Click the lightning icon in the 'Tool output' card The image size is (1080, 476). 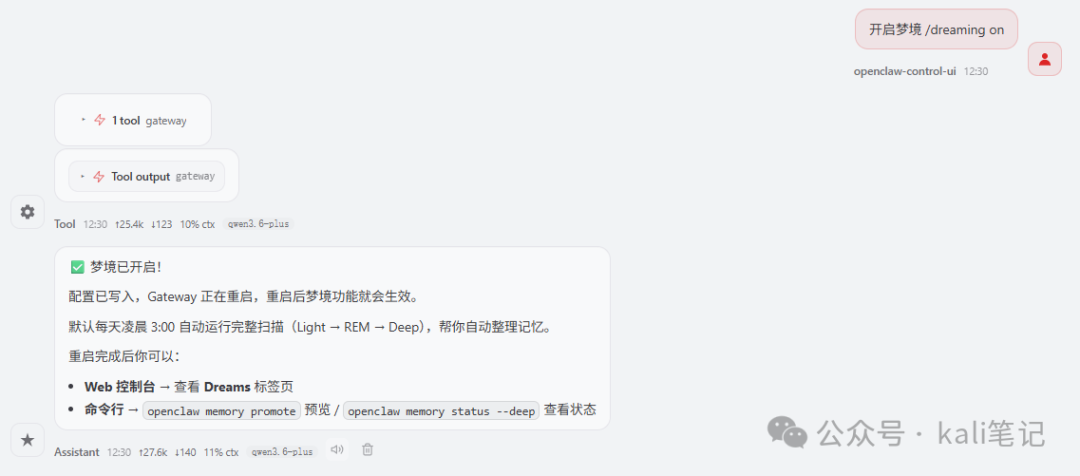tap(99, 176)
